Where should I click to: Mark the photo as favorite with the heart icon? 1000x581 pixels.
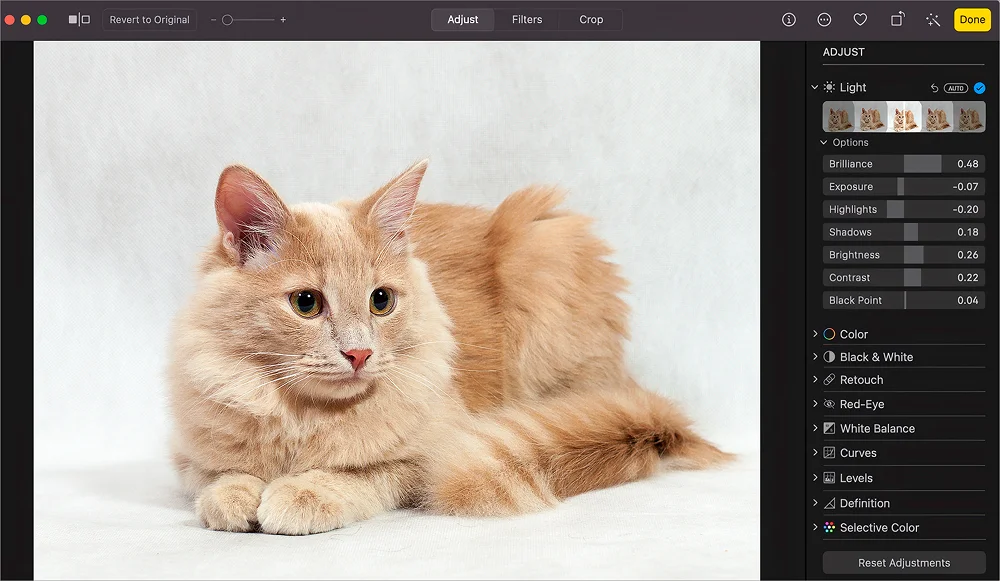coord(860,20)
